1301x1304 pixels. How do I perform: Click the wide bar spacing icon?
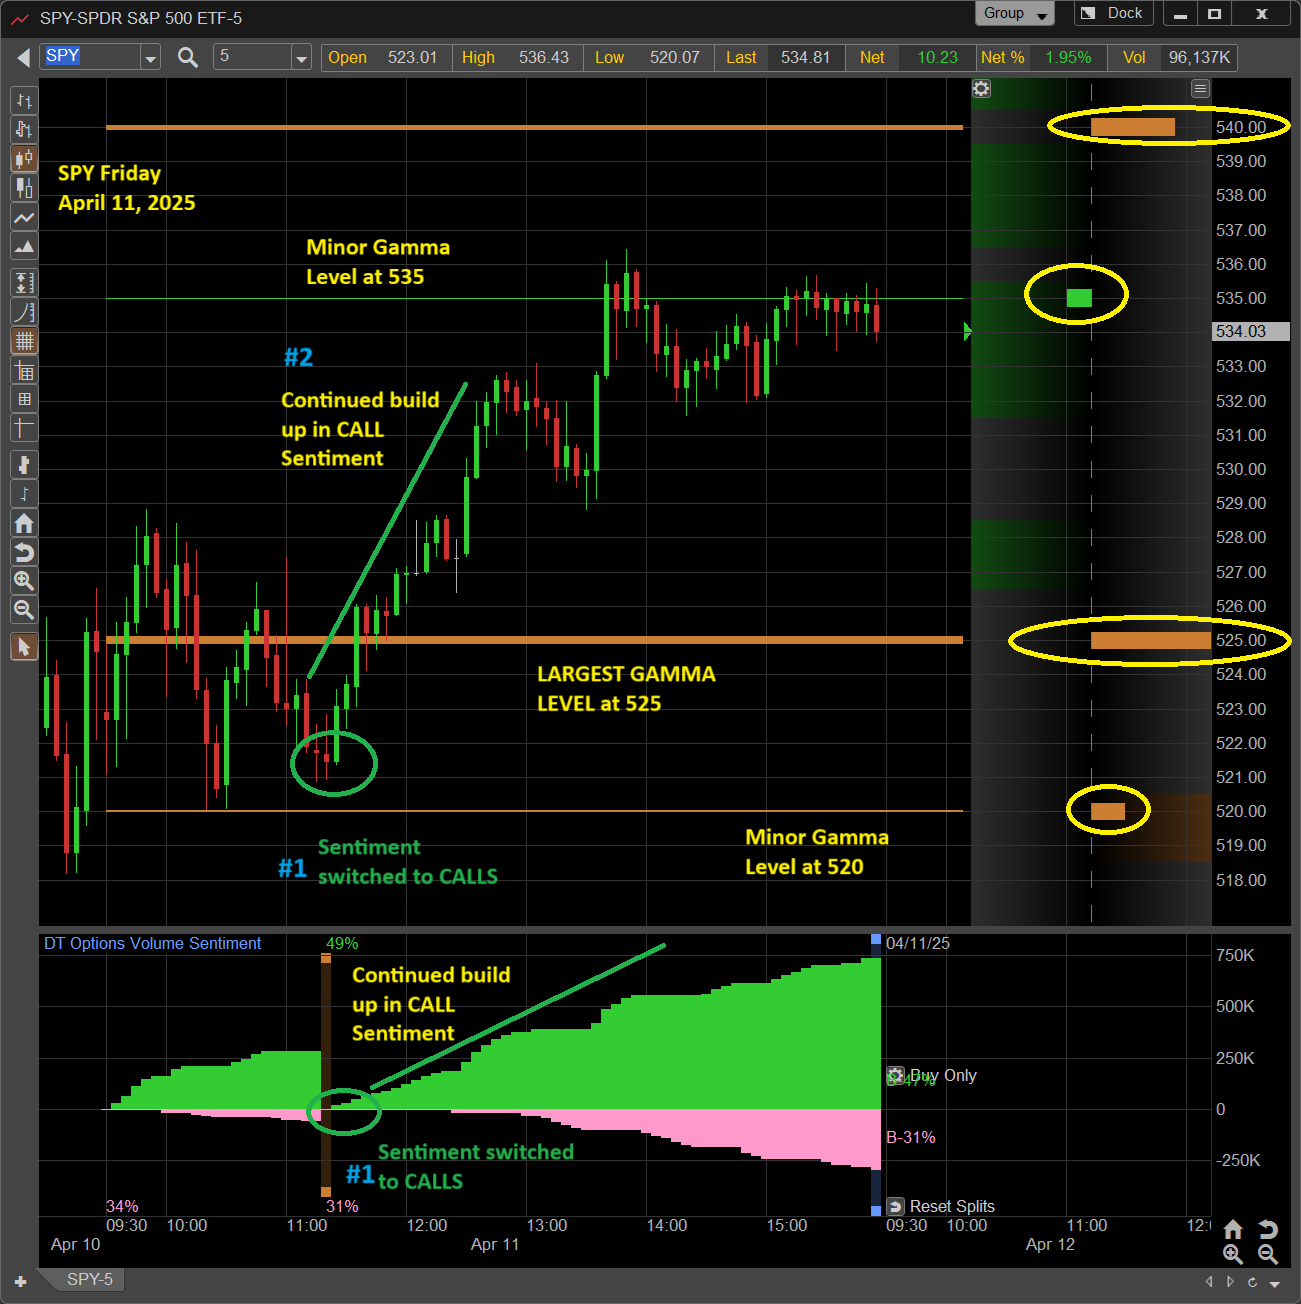pos(24,465)
